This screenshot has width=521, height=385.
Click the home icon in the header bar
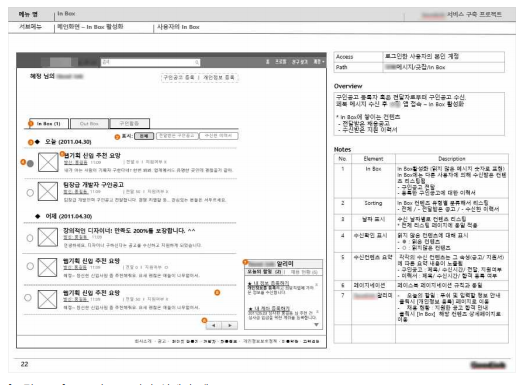267,62
